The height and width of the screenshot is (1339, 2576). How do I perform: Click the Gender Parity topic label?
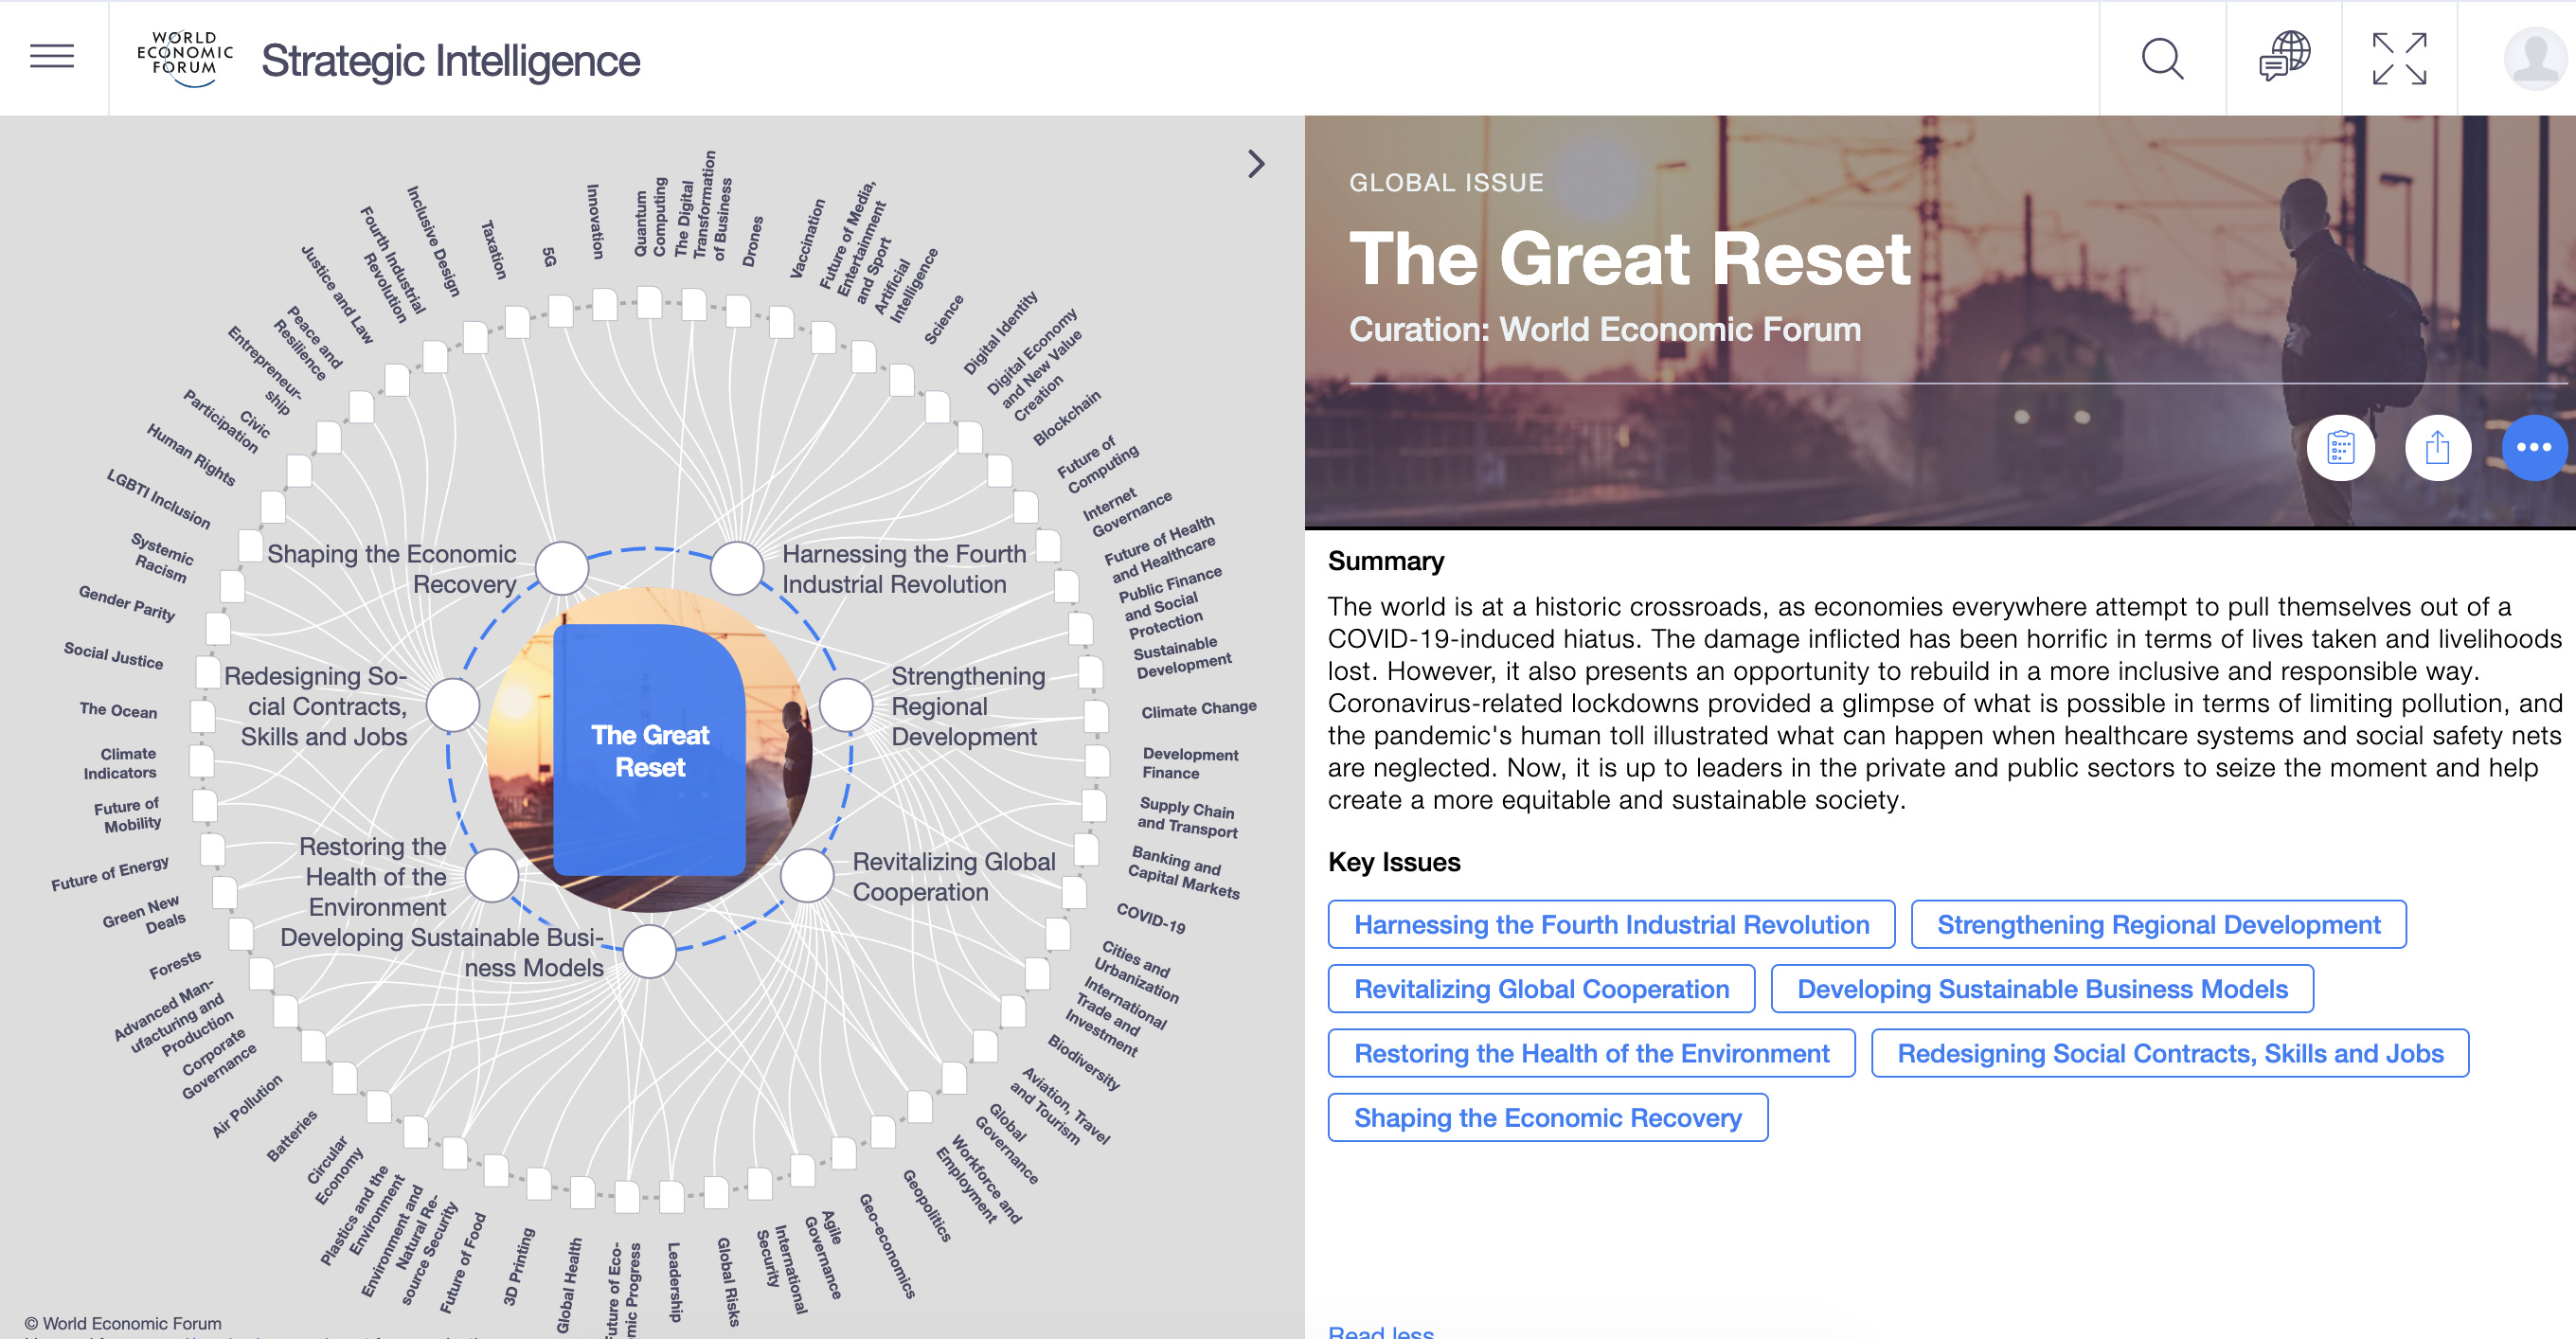point(127,603)
